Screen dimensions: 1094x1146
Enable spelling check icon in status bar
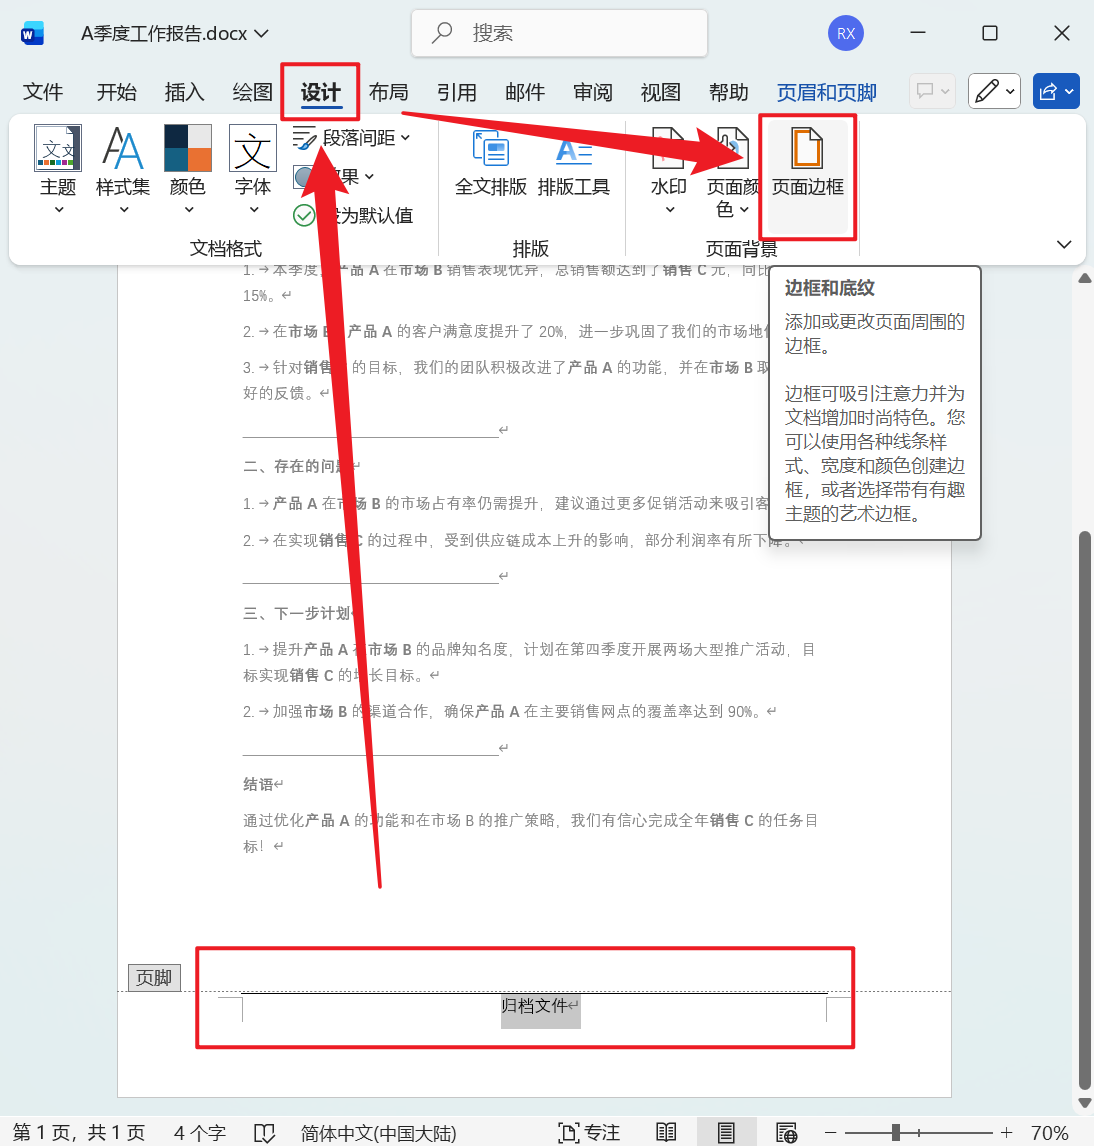pos(264,1131)
